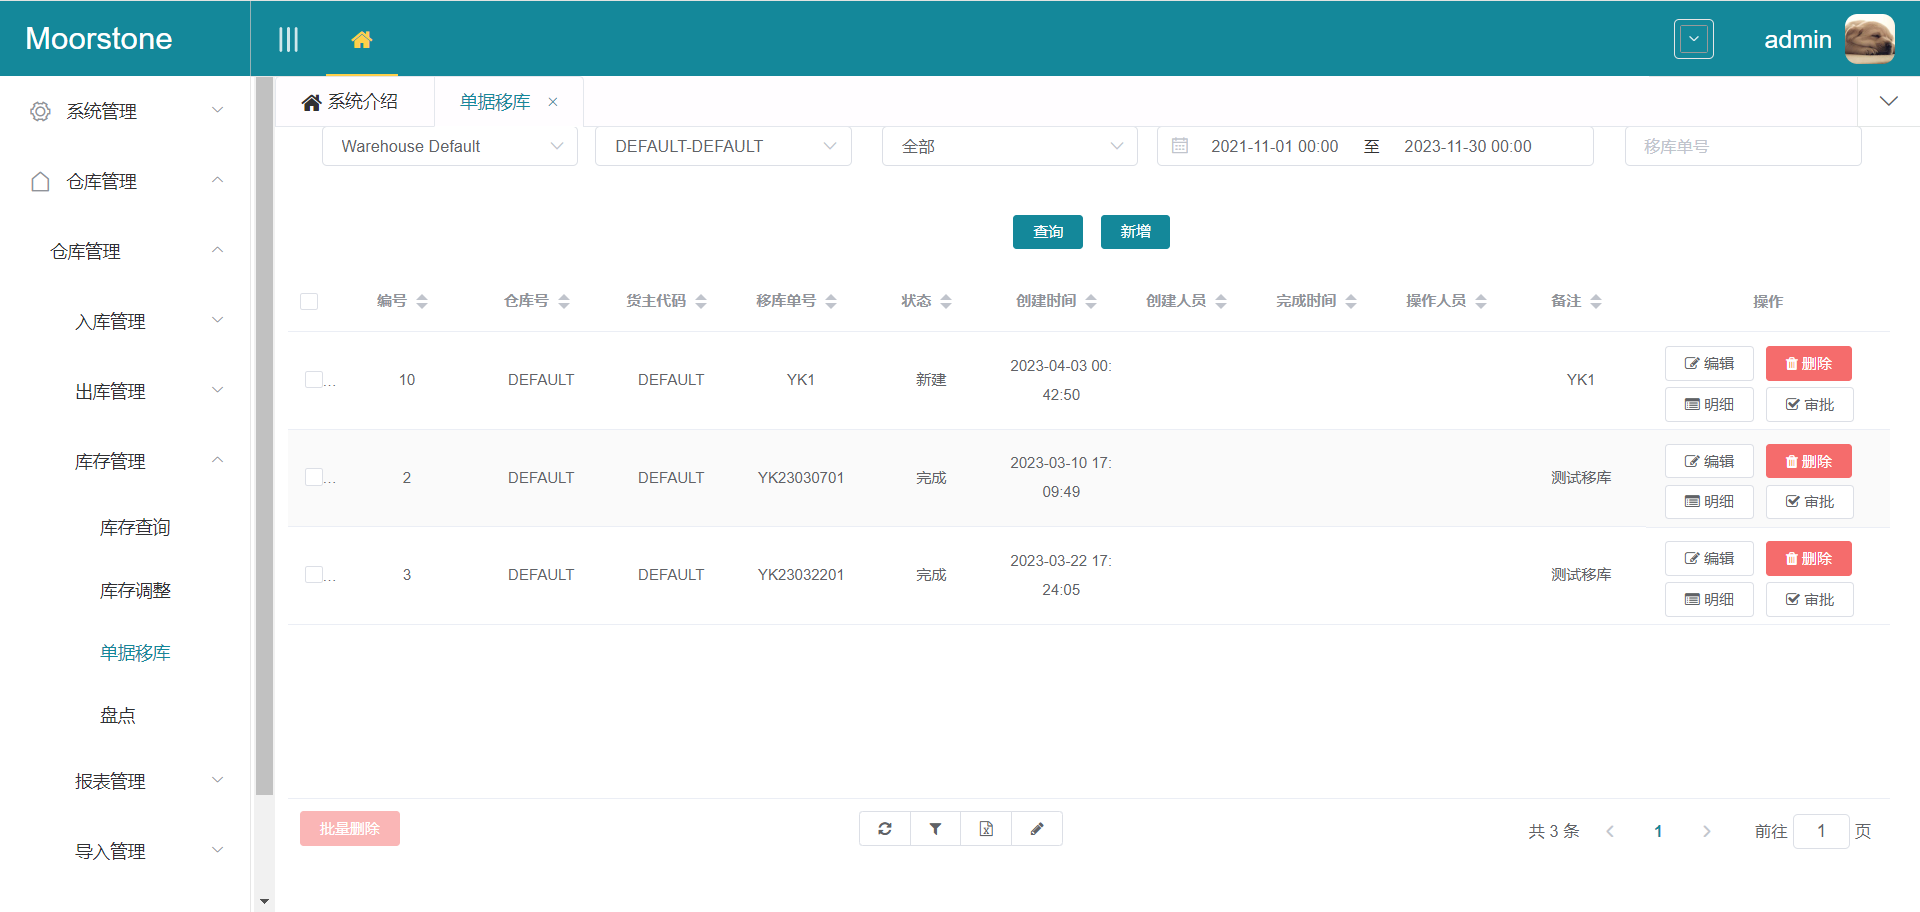Viewport: 1920px width, 912px height.
Task: Open the DEFAULT-DEFAULT dropdown
Action: coord(723,146)
